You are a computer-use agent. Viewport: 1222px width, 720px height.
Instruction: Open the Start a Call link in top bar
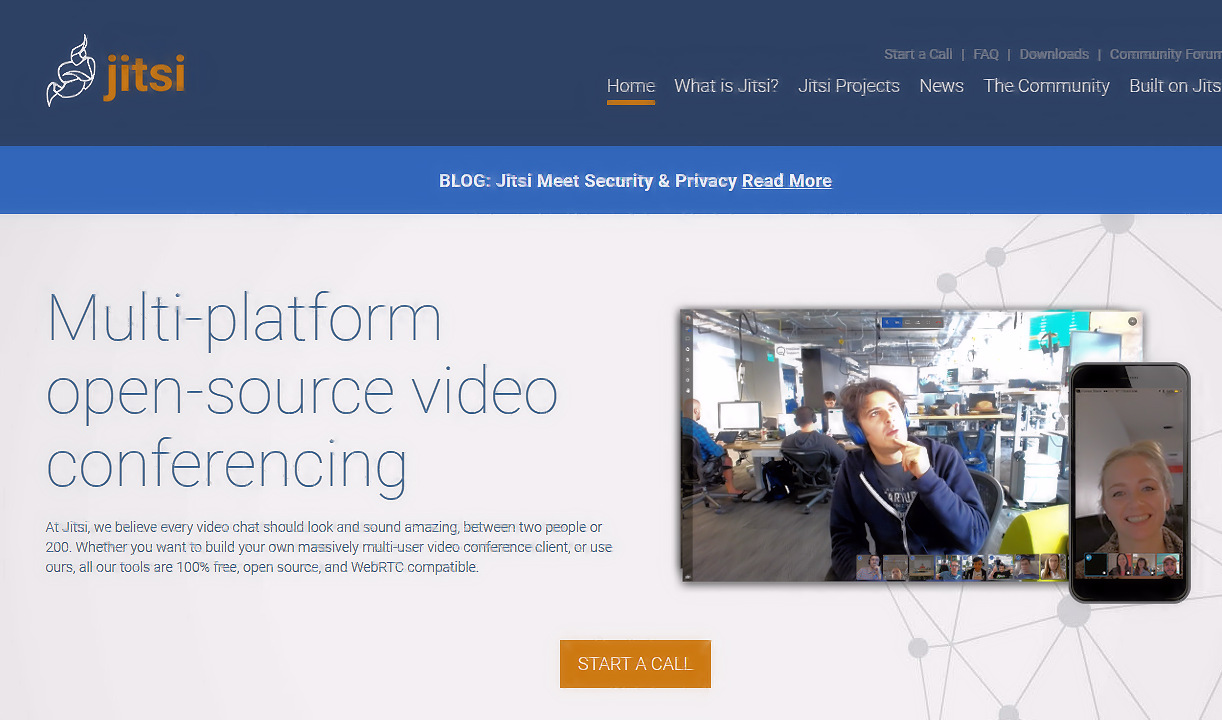918,54
